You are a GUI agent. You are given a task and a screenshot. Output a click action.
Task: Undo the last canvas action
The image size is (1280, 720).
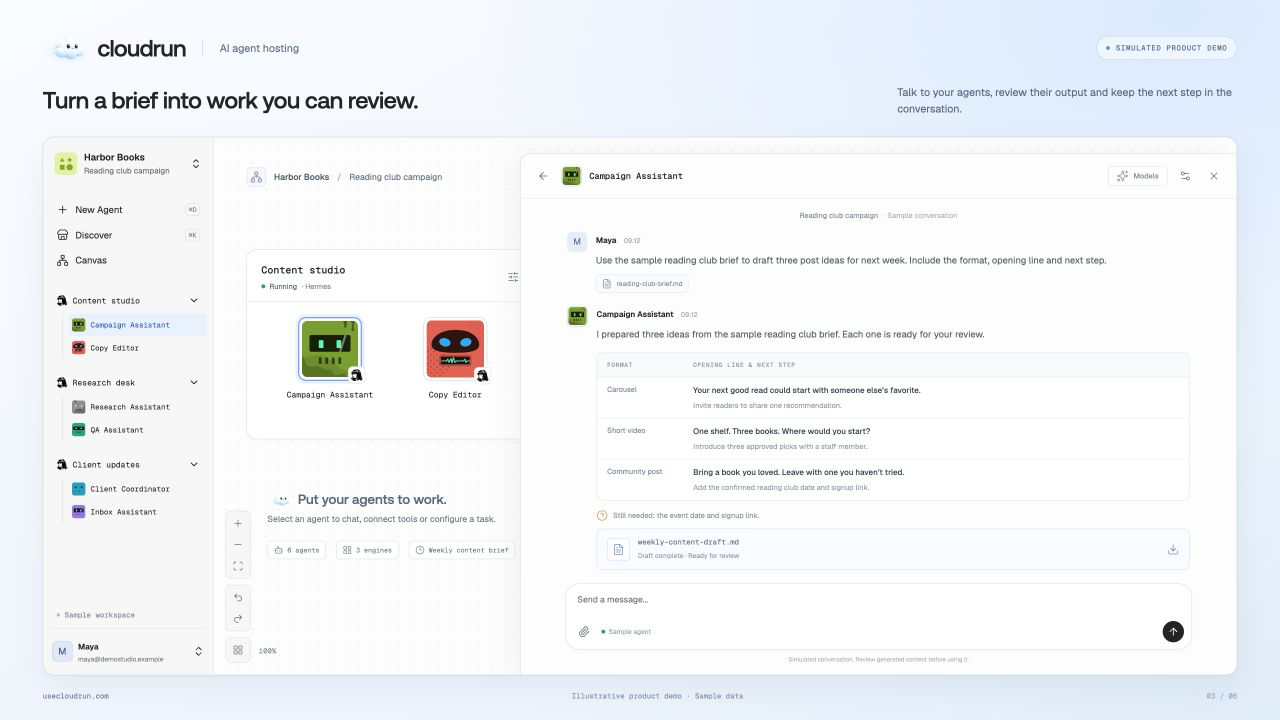pos(238,597)
